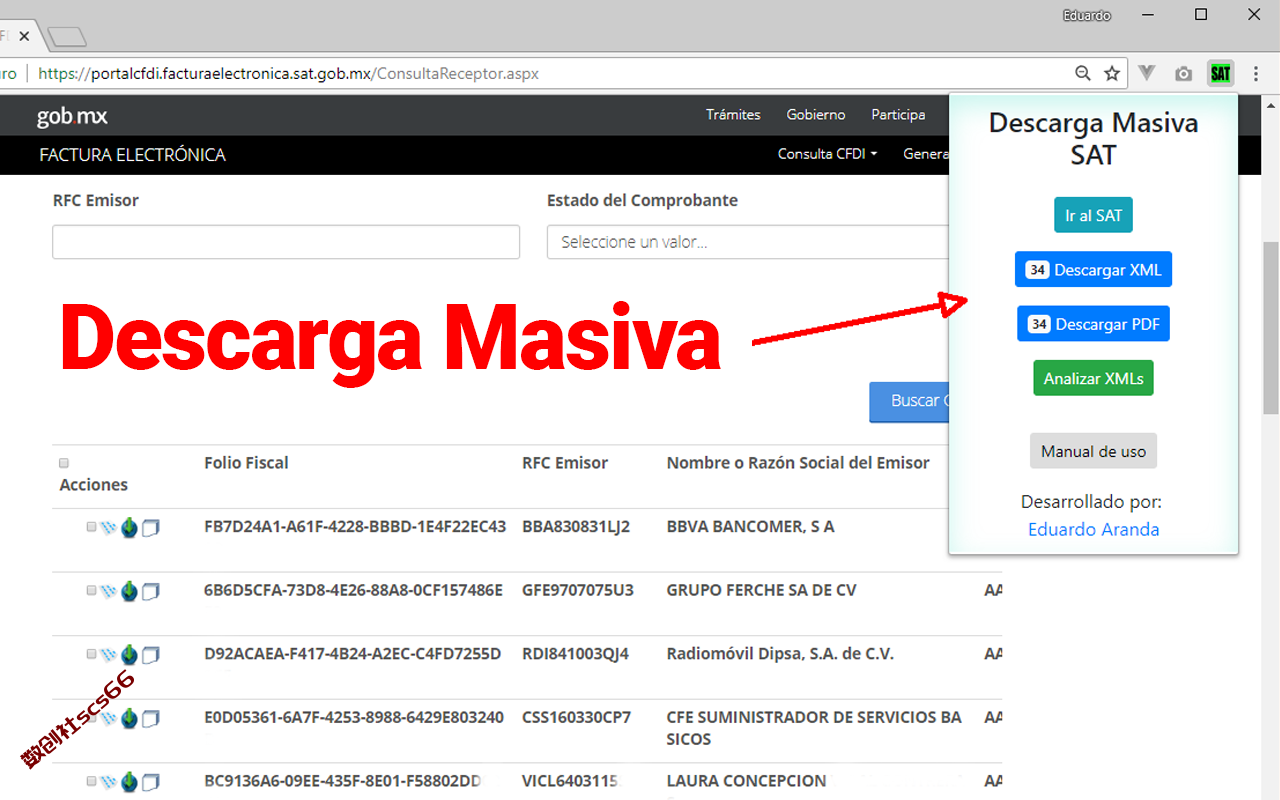Check the box in Radiomóvil Dipsa row
This screenshot has width=1280, height=800.
(x=91, y=654)
